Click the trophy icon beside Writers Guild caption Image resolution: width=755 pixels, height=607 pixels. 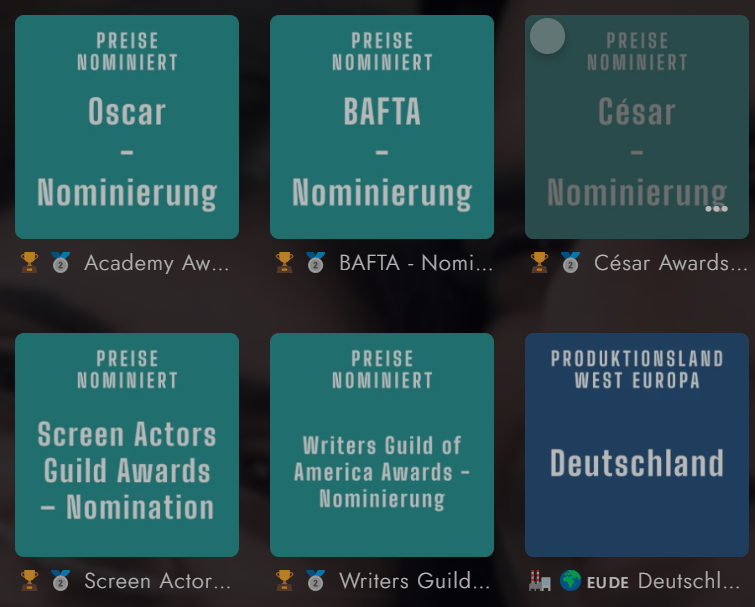pos(285,581)
